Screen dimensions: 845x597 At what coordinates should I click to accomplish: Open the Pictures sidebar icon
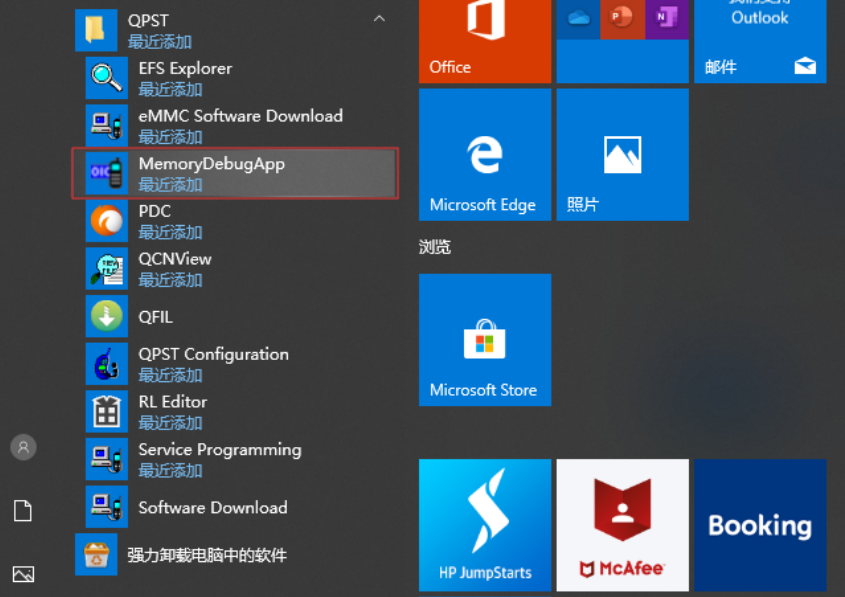tap(23, 574)
